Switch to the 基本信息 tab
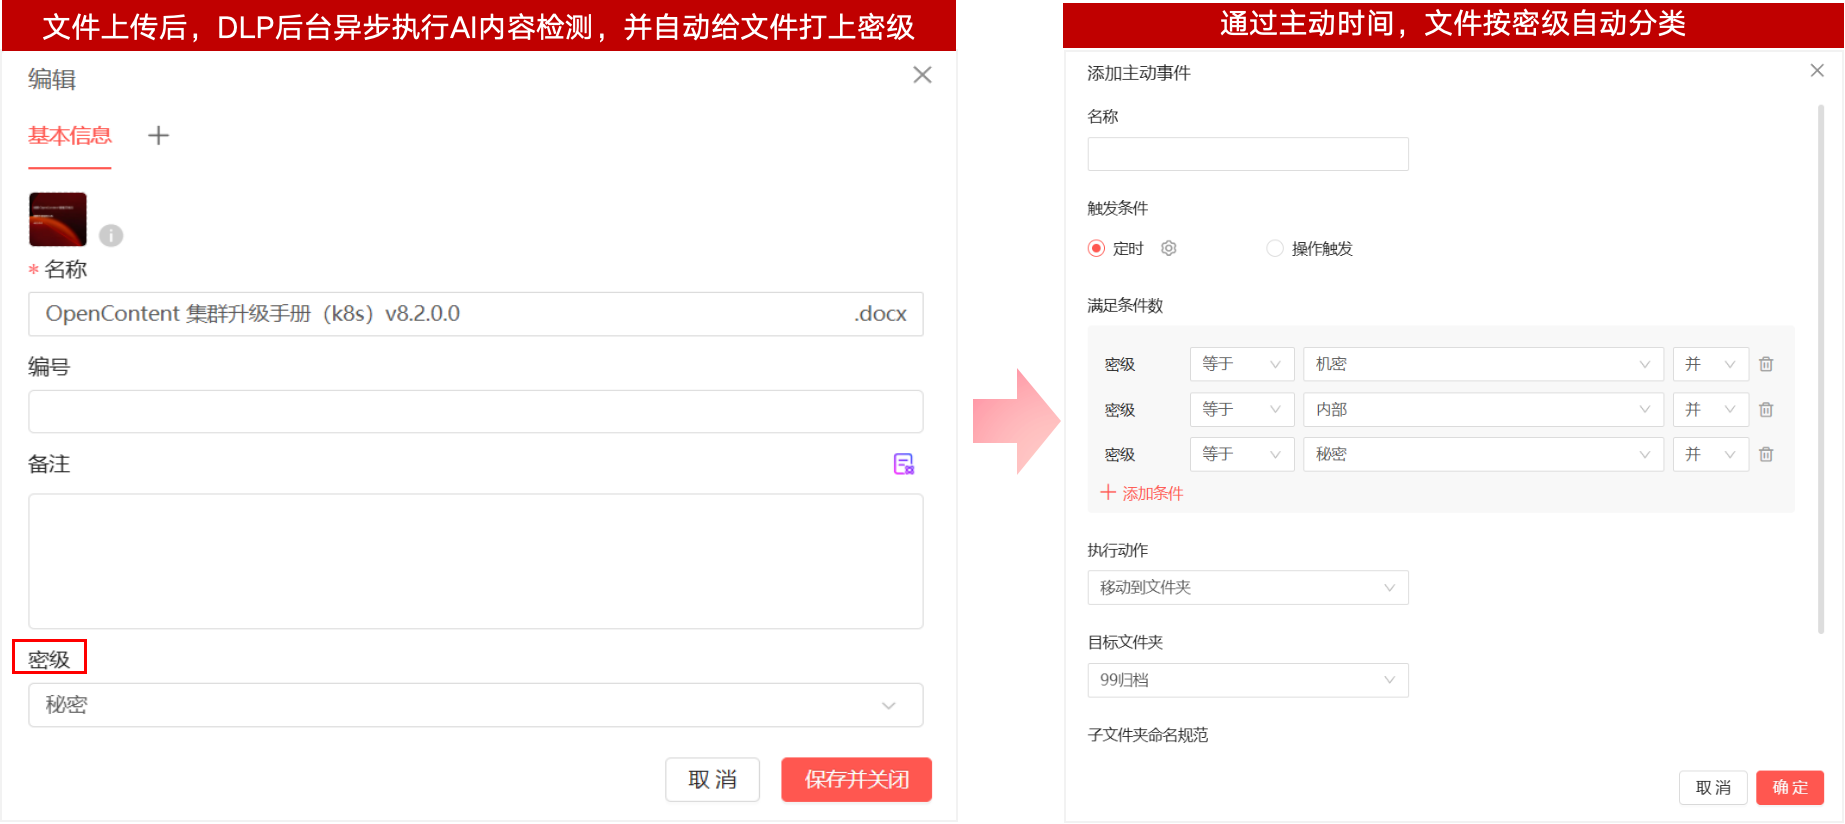The height and width of the screenshot is (824, 1845). click(70, 136)
